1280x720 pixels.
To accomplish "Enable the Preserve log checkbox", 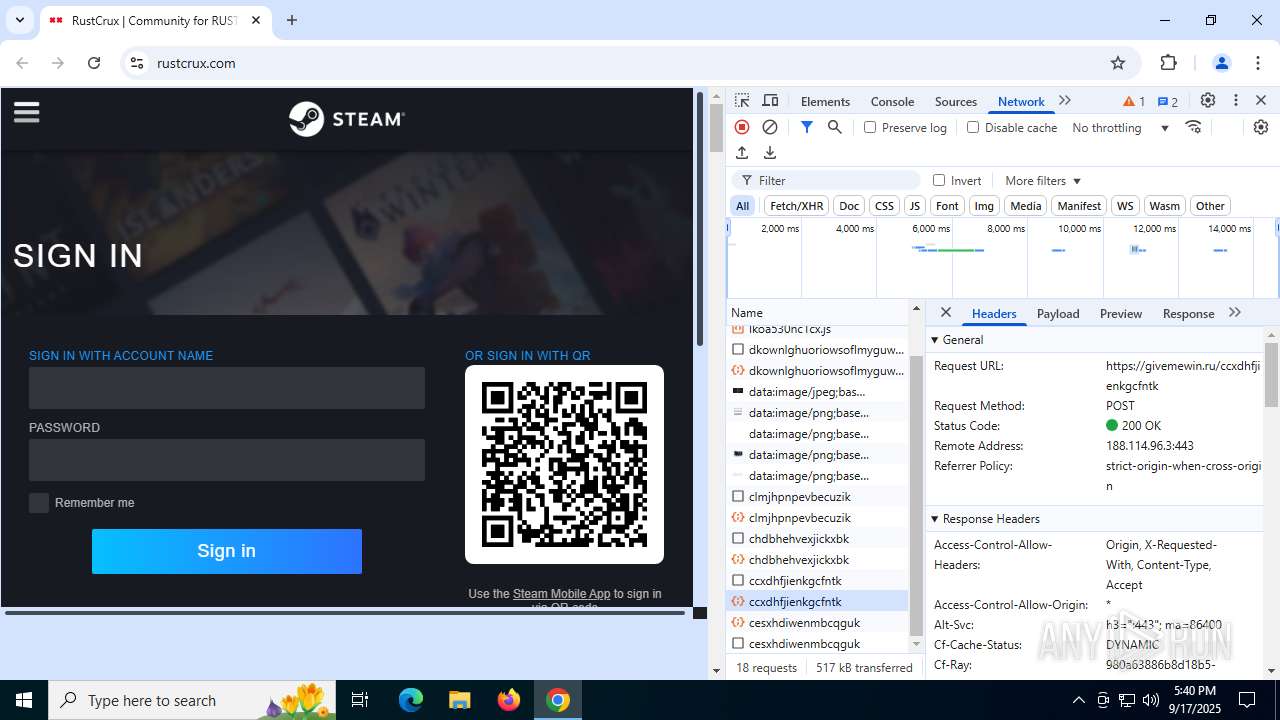I will pyautogui.click(x=870, y=127).
